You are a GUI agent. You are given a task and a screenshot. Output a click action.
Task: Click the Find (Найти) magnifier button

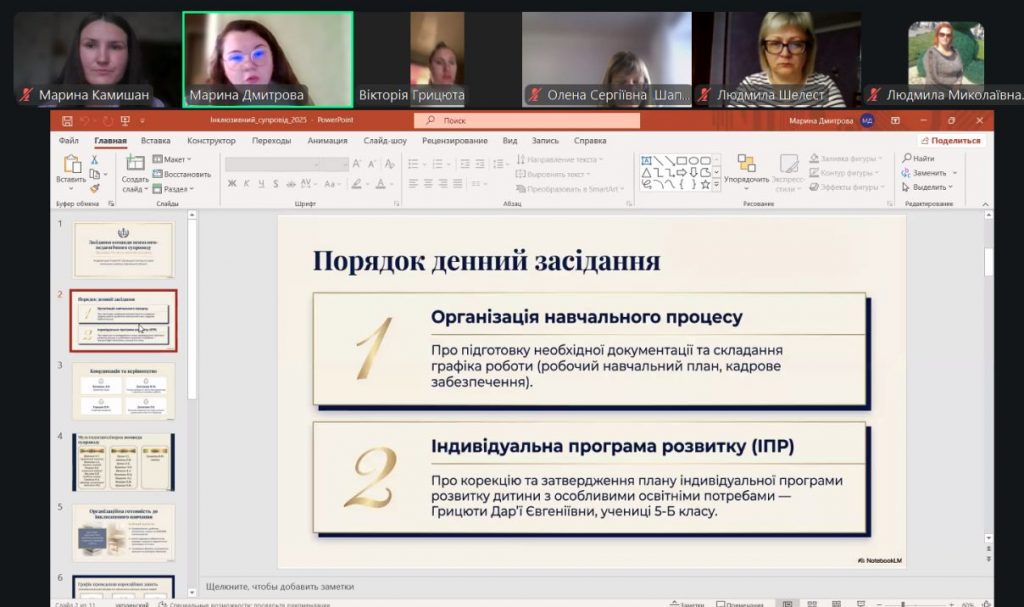coord(918,158)
